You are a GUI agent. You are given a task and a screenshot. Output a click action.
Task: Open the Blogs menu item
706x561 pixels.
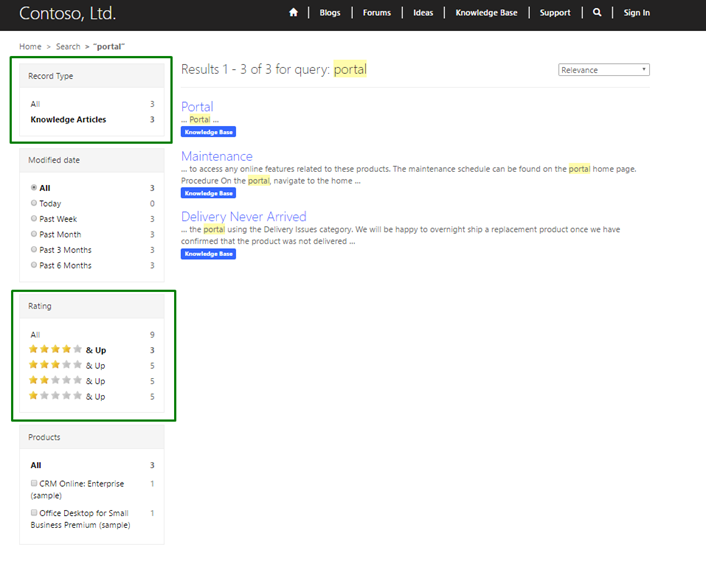[330, 13]
